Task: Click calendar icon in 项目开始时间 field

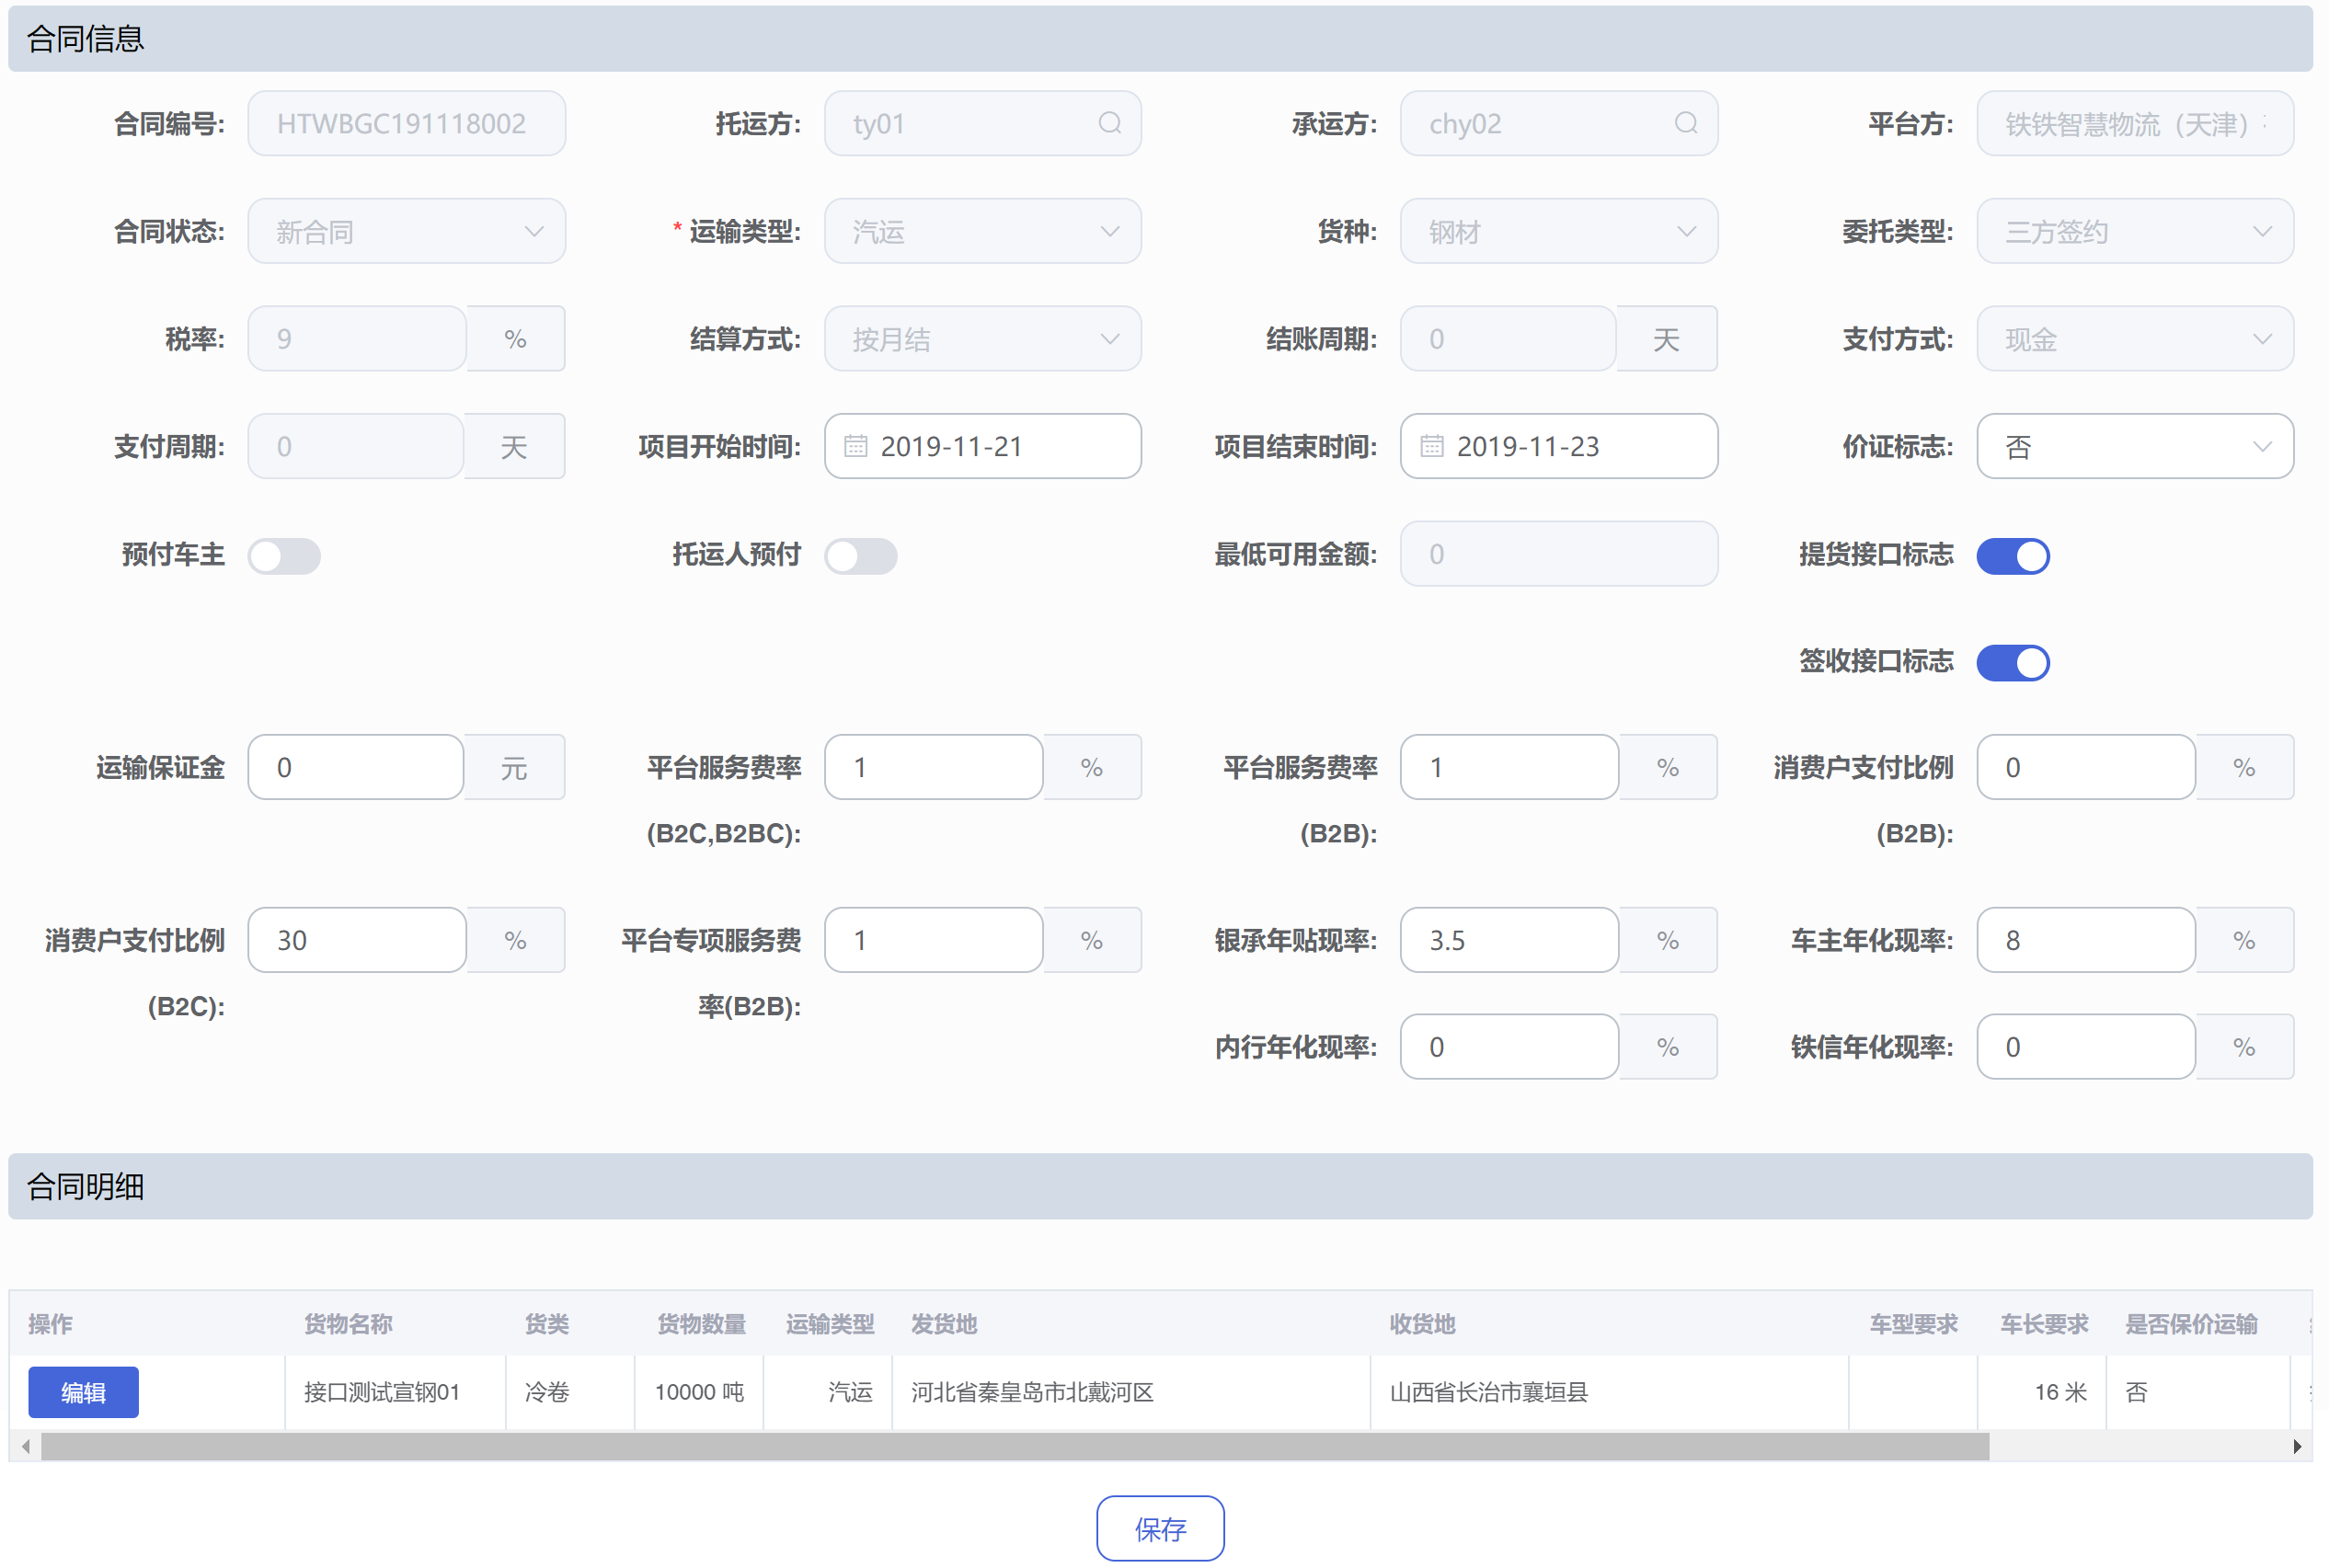Action: (855, 446)
